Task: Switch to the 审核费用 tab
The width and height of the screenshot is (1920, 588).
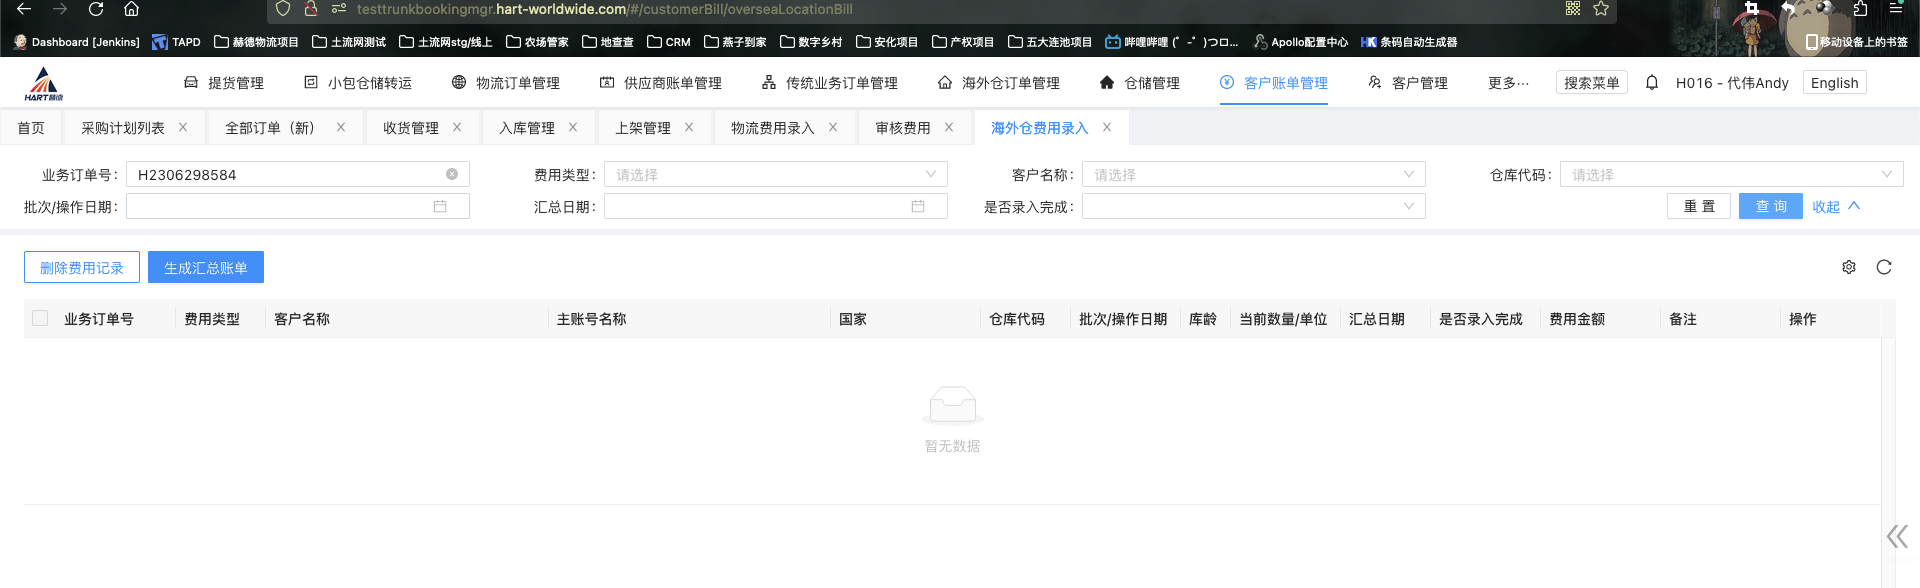Action: click(x=903, y=128)
